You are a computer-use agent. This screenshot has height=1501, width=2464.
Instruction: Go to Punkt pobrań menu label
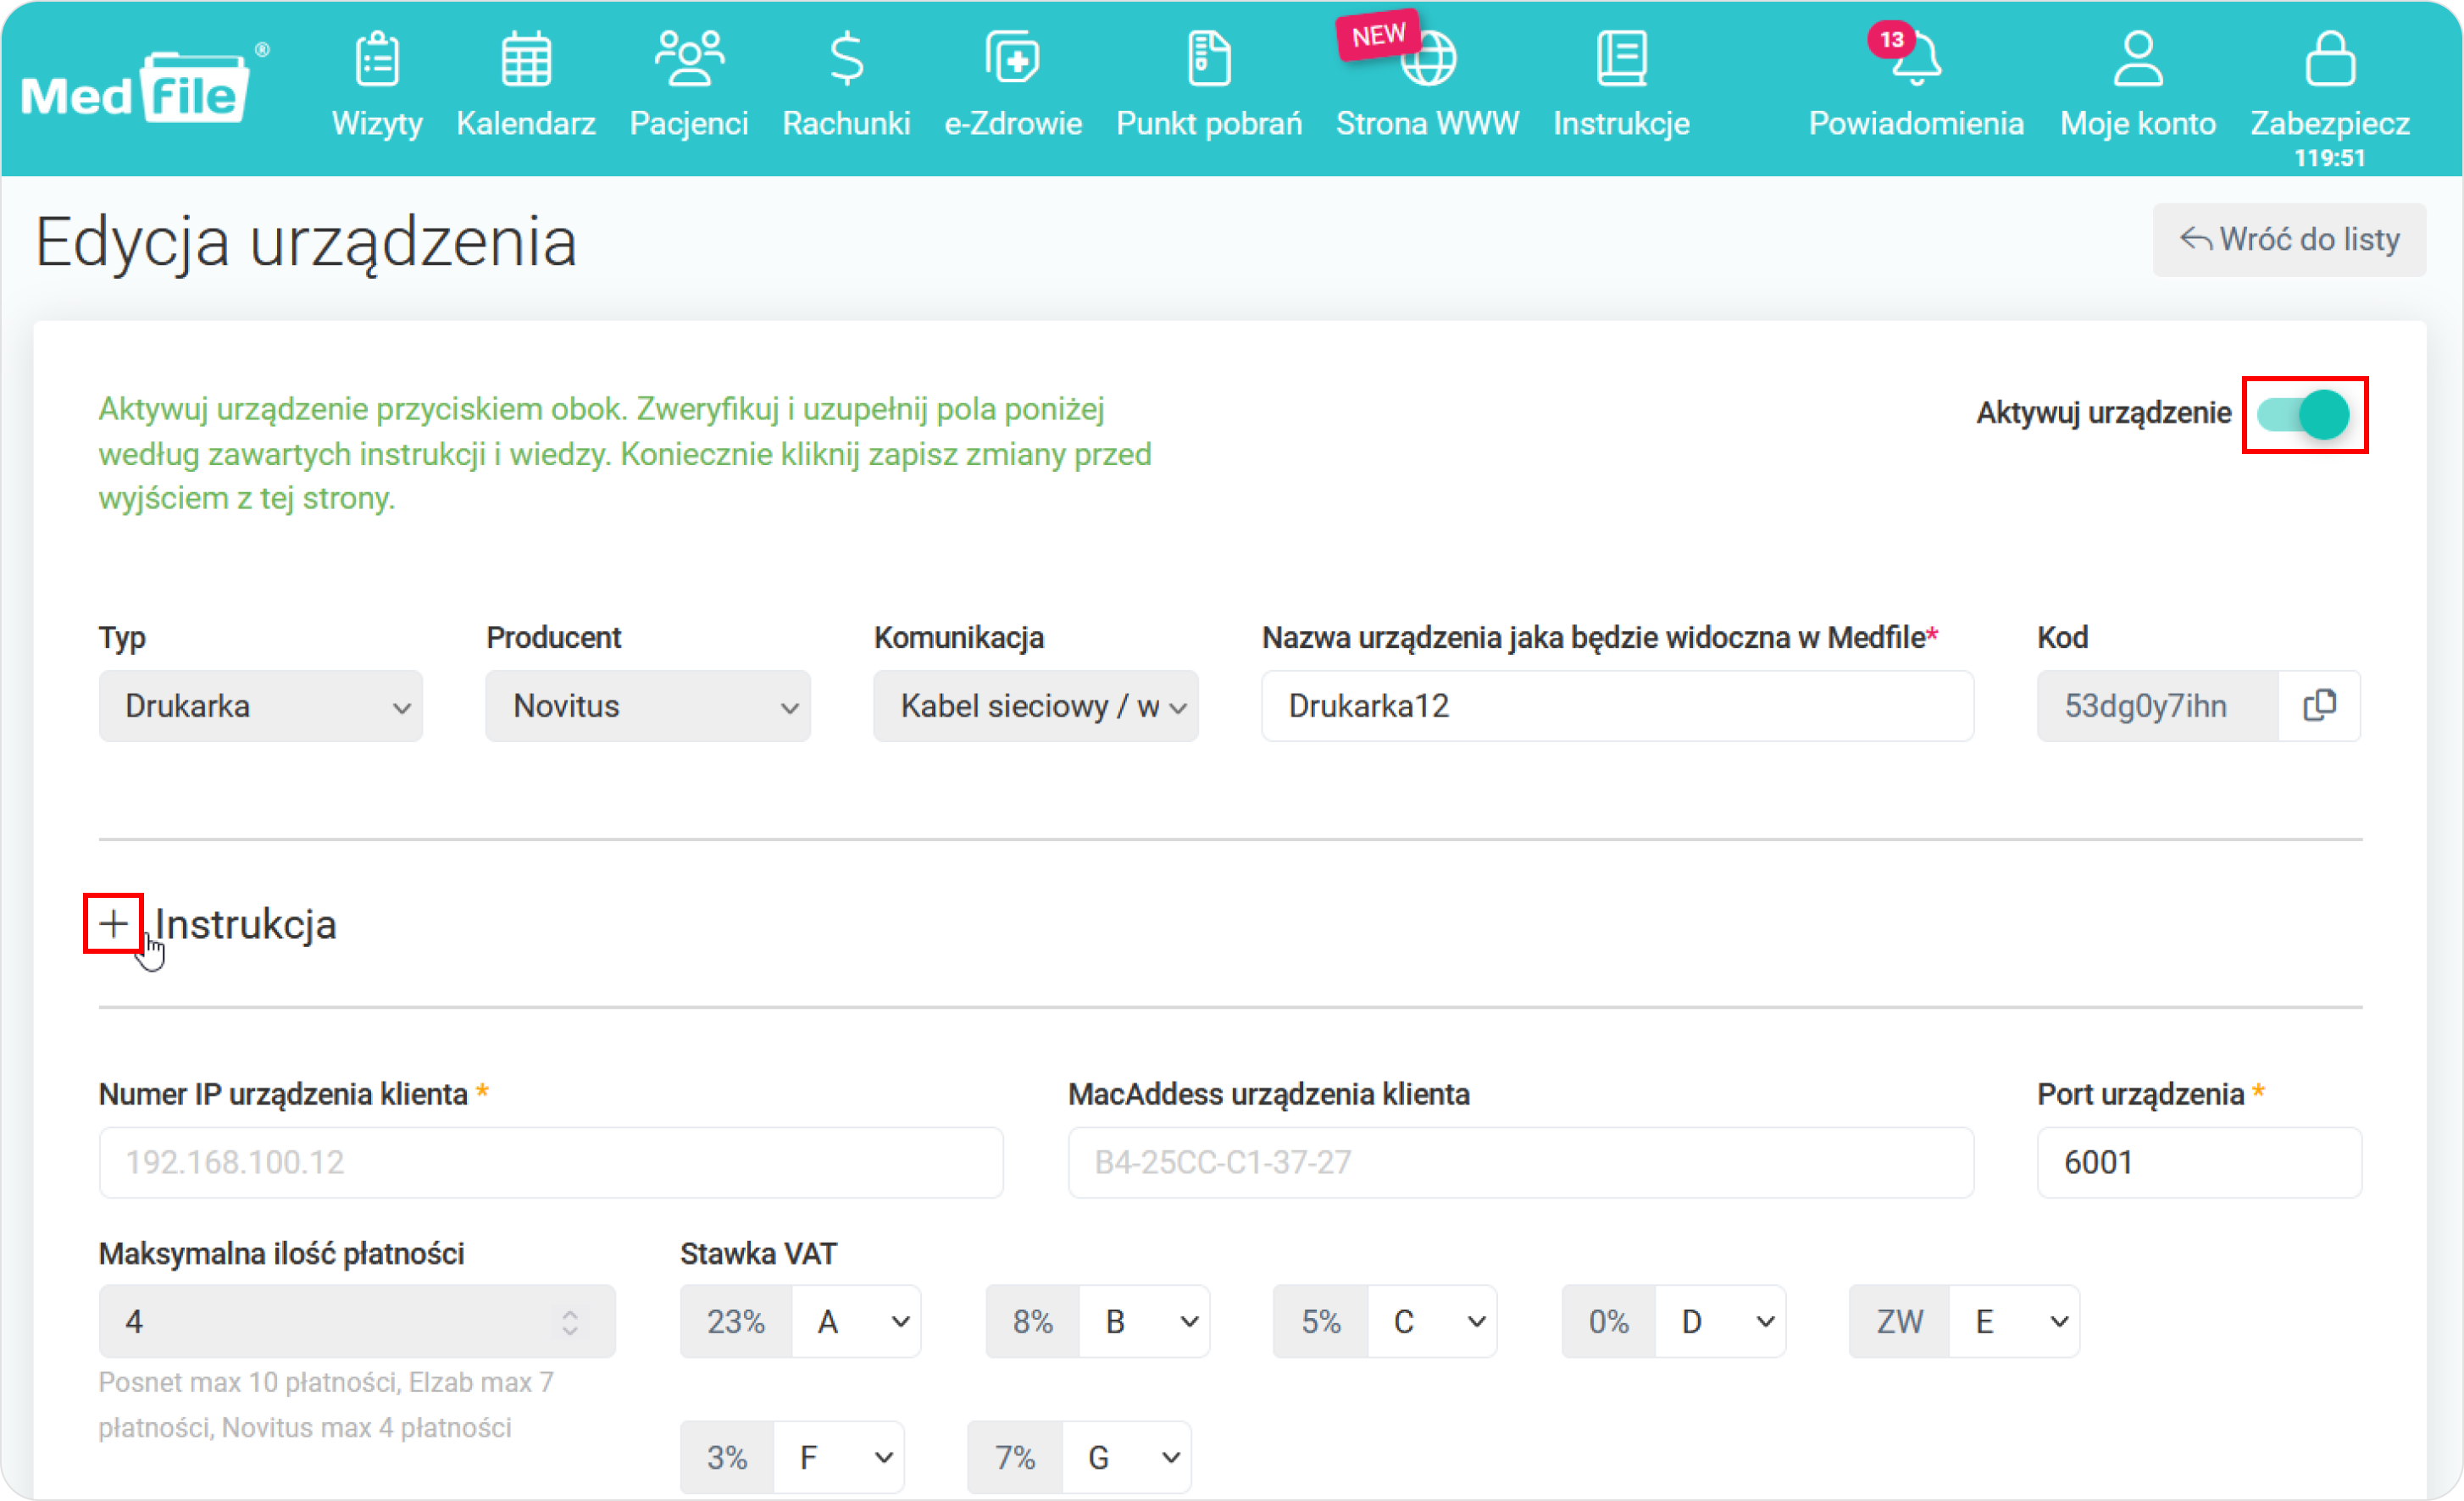coord(1209,123)
